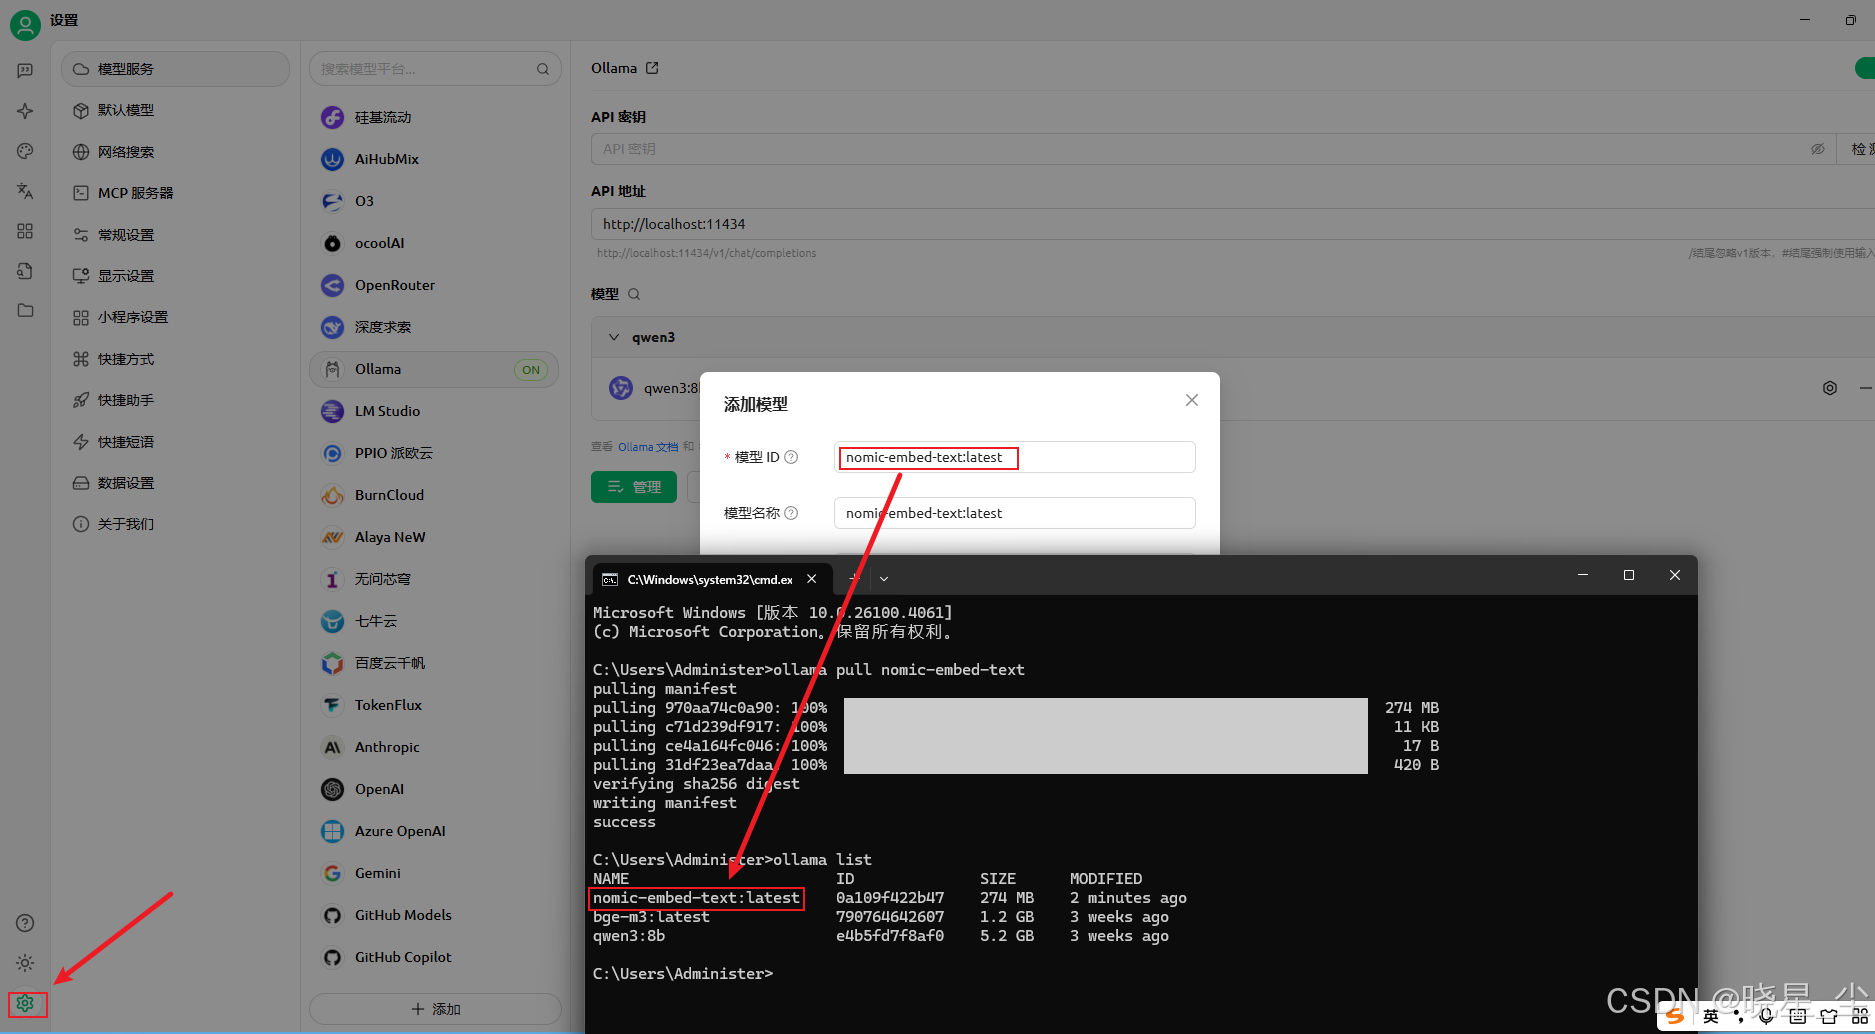Click the help icon next to 模型 ID
The height and width of the screenshot is (1034, 1875).
pyautogui.click(x=791, y=457)
